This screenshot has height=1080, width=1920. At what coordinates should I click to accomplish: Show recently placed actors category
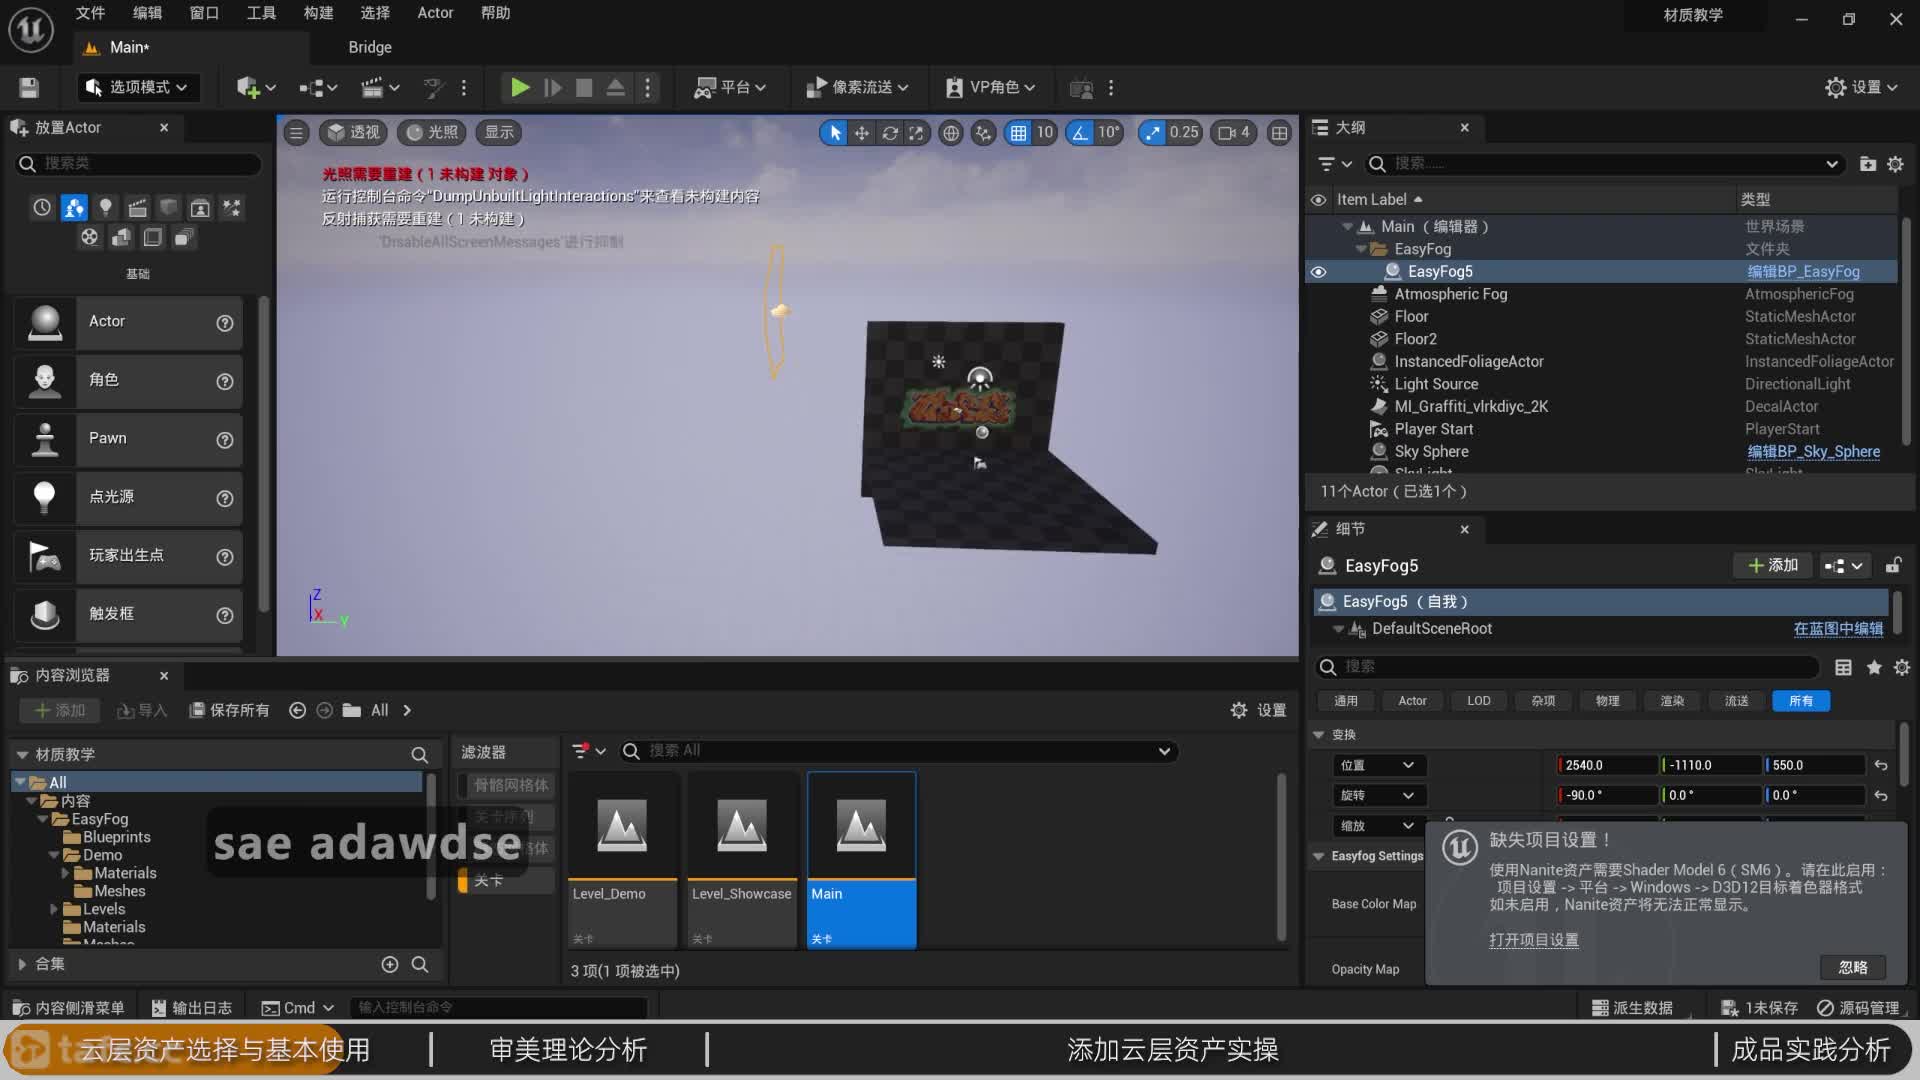coord(42,208)
